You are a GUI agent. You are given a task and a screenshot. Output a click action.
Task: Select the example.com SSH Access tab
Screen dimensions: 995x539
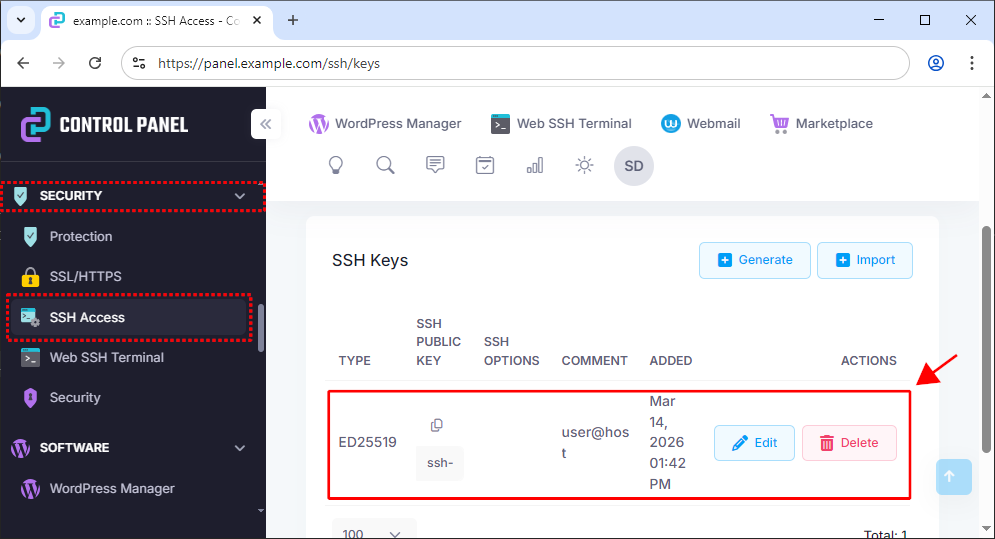(157, 21)
